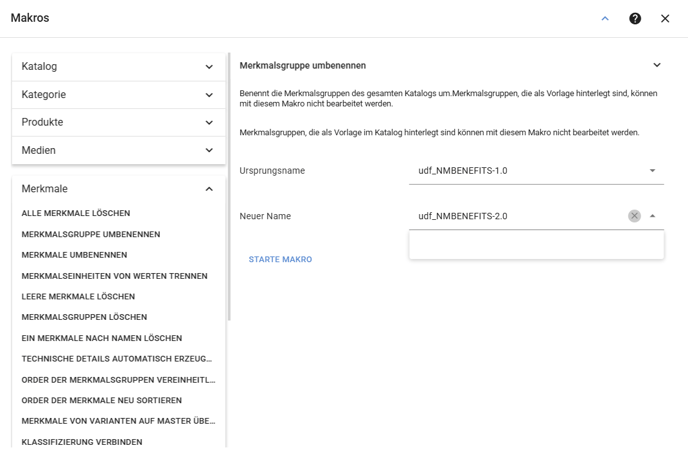Choose Leere Merkmale löschen macro
The image size is (688, 450).
tap(78, 296)
